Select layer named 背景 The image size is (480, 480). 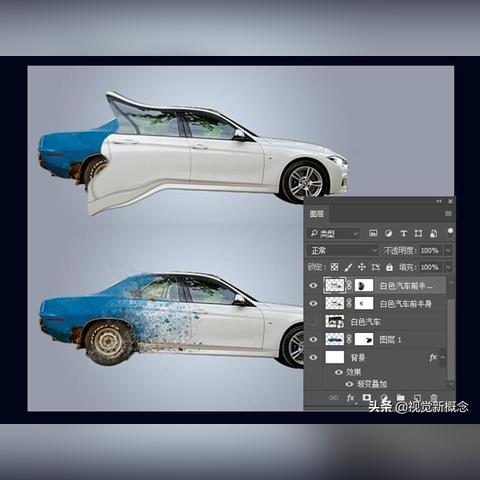[358, 358]
